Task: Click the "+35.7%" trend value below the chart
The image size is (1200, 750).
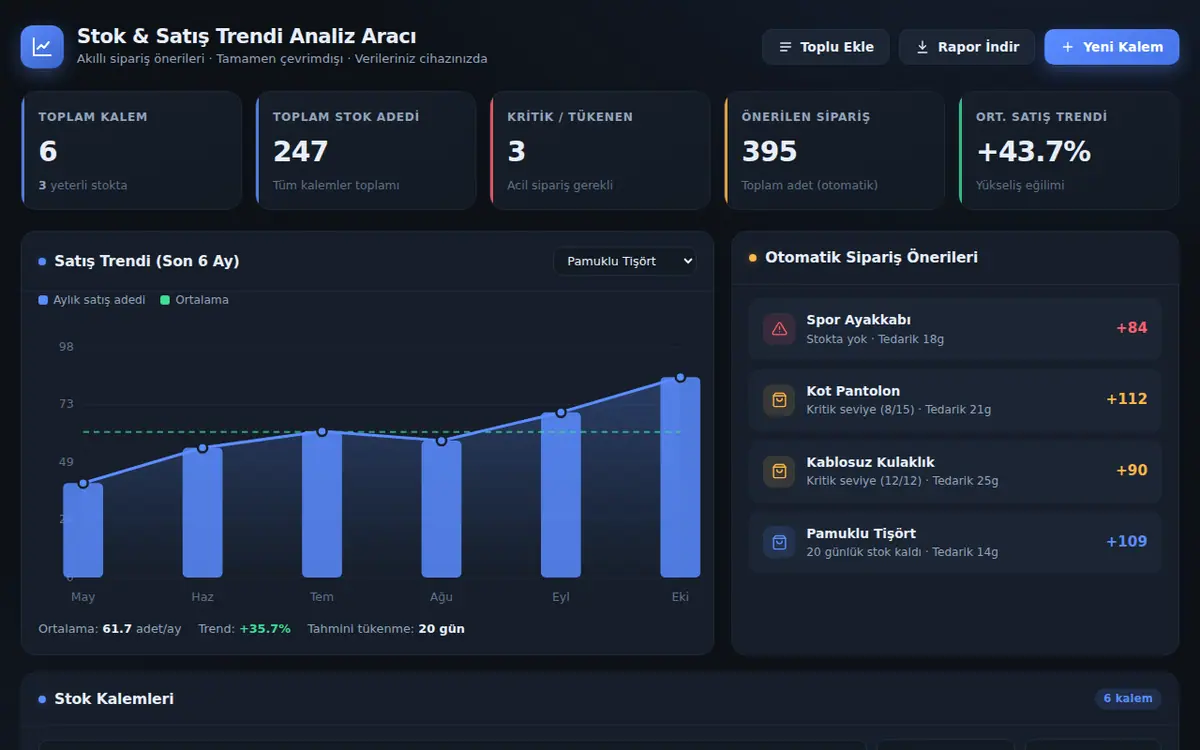Action: [265, 629]
